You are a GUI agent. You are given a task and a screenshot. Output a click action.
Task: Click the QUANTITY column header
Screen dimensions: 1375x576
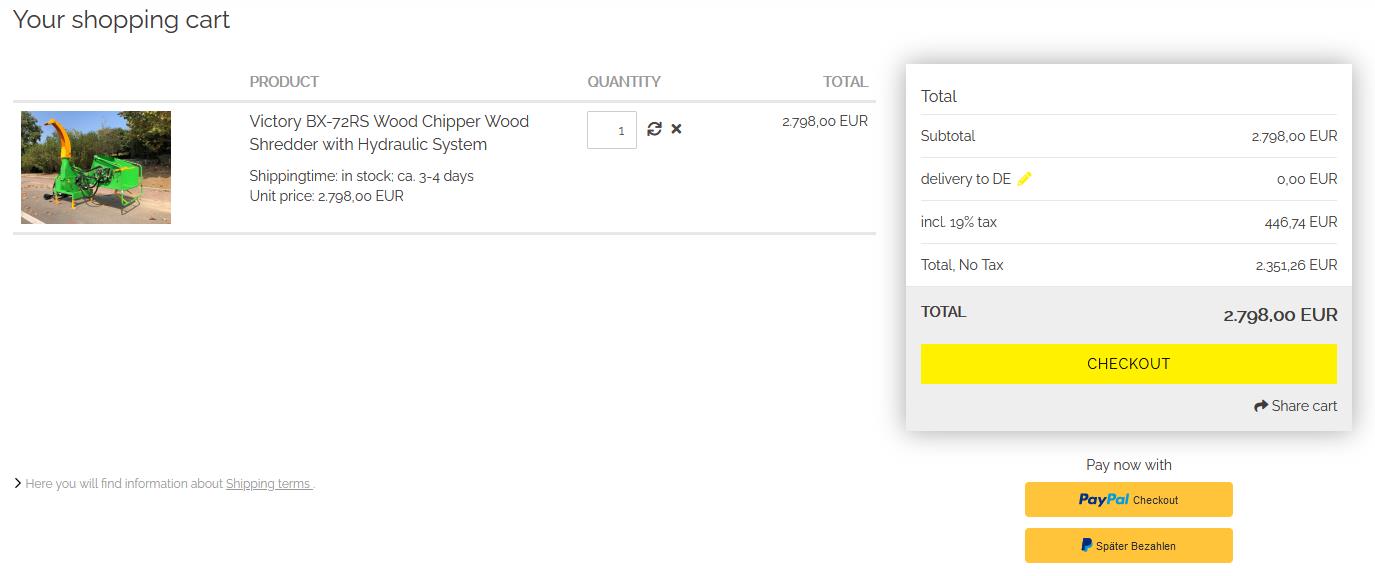click(624, 82)
